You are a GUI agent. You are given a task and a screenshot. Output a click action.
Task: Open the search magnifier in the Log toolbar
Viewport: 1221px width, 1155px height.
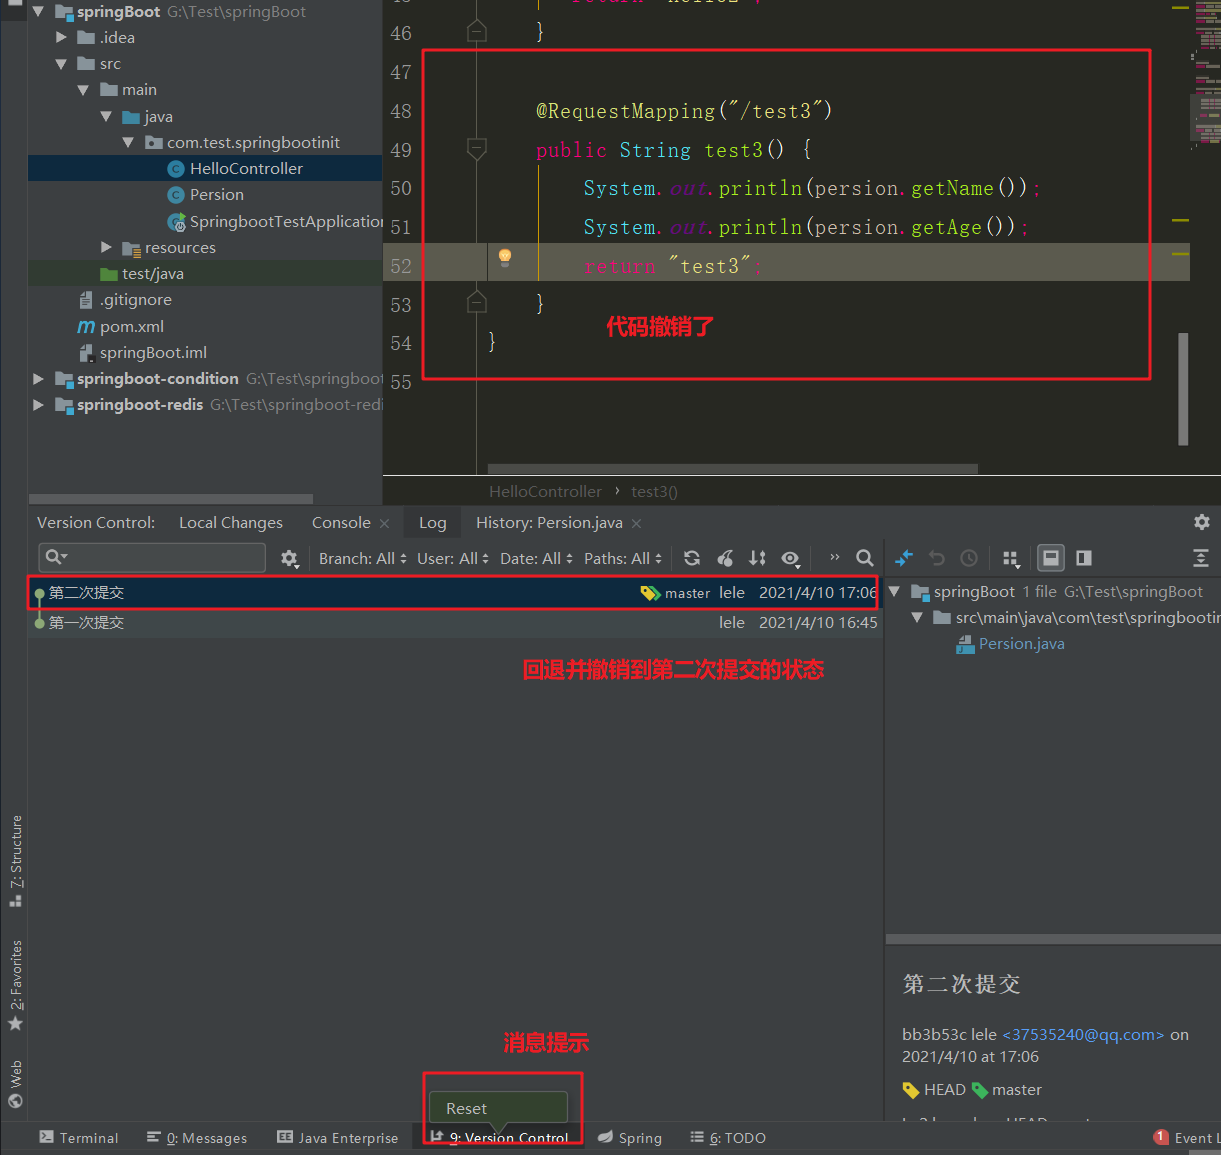(866, 558)
